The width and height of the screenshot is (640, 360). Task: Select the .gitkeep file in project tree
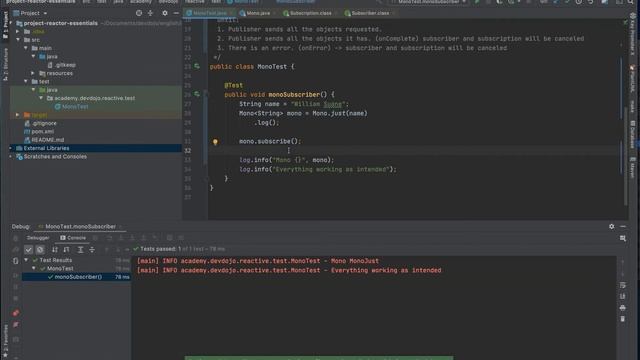pyautogui.click(x=62, y=65)
